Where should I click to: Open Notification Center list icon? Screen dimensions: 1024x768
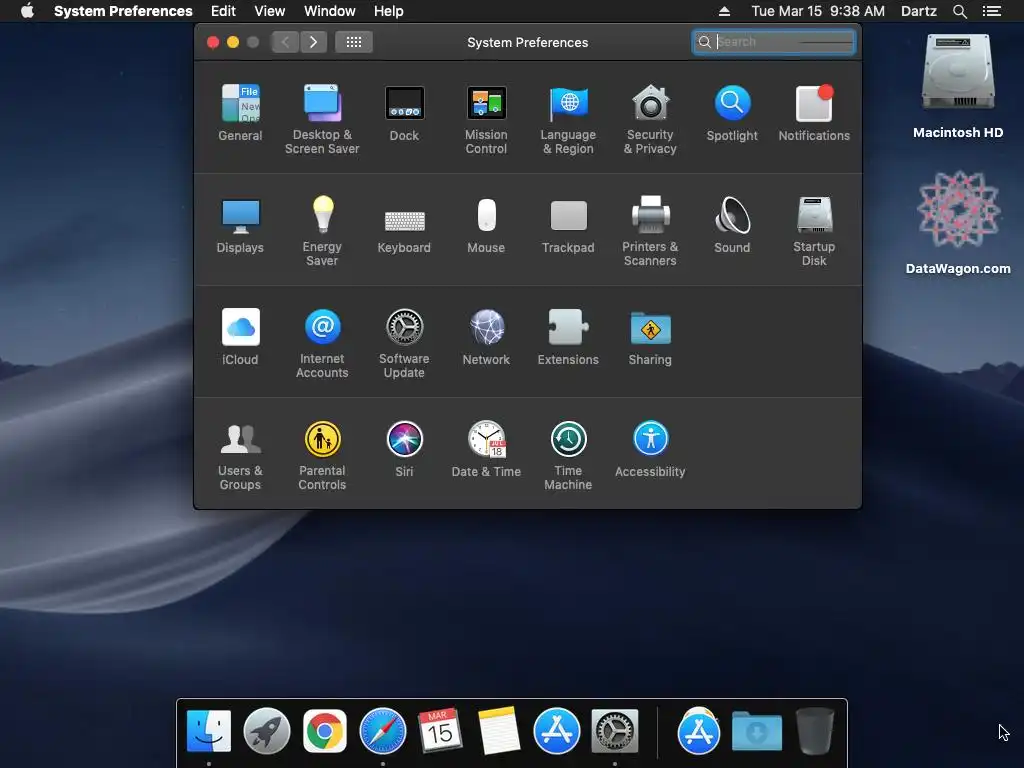tap(991, 11)
